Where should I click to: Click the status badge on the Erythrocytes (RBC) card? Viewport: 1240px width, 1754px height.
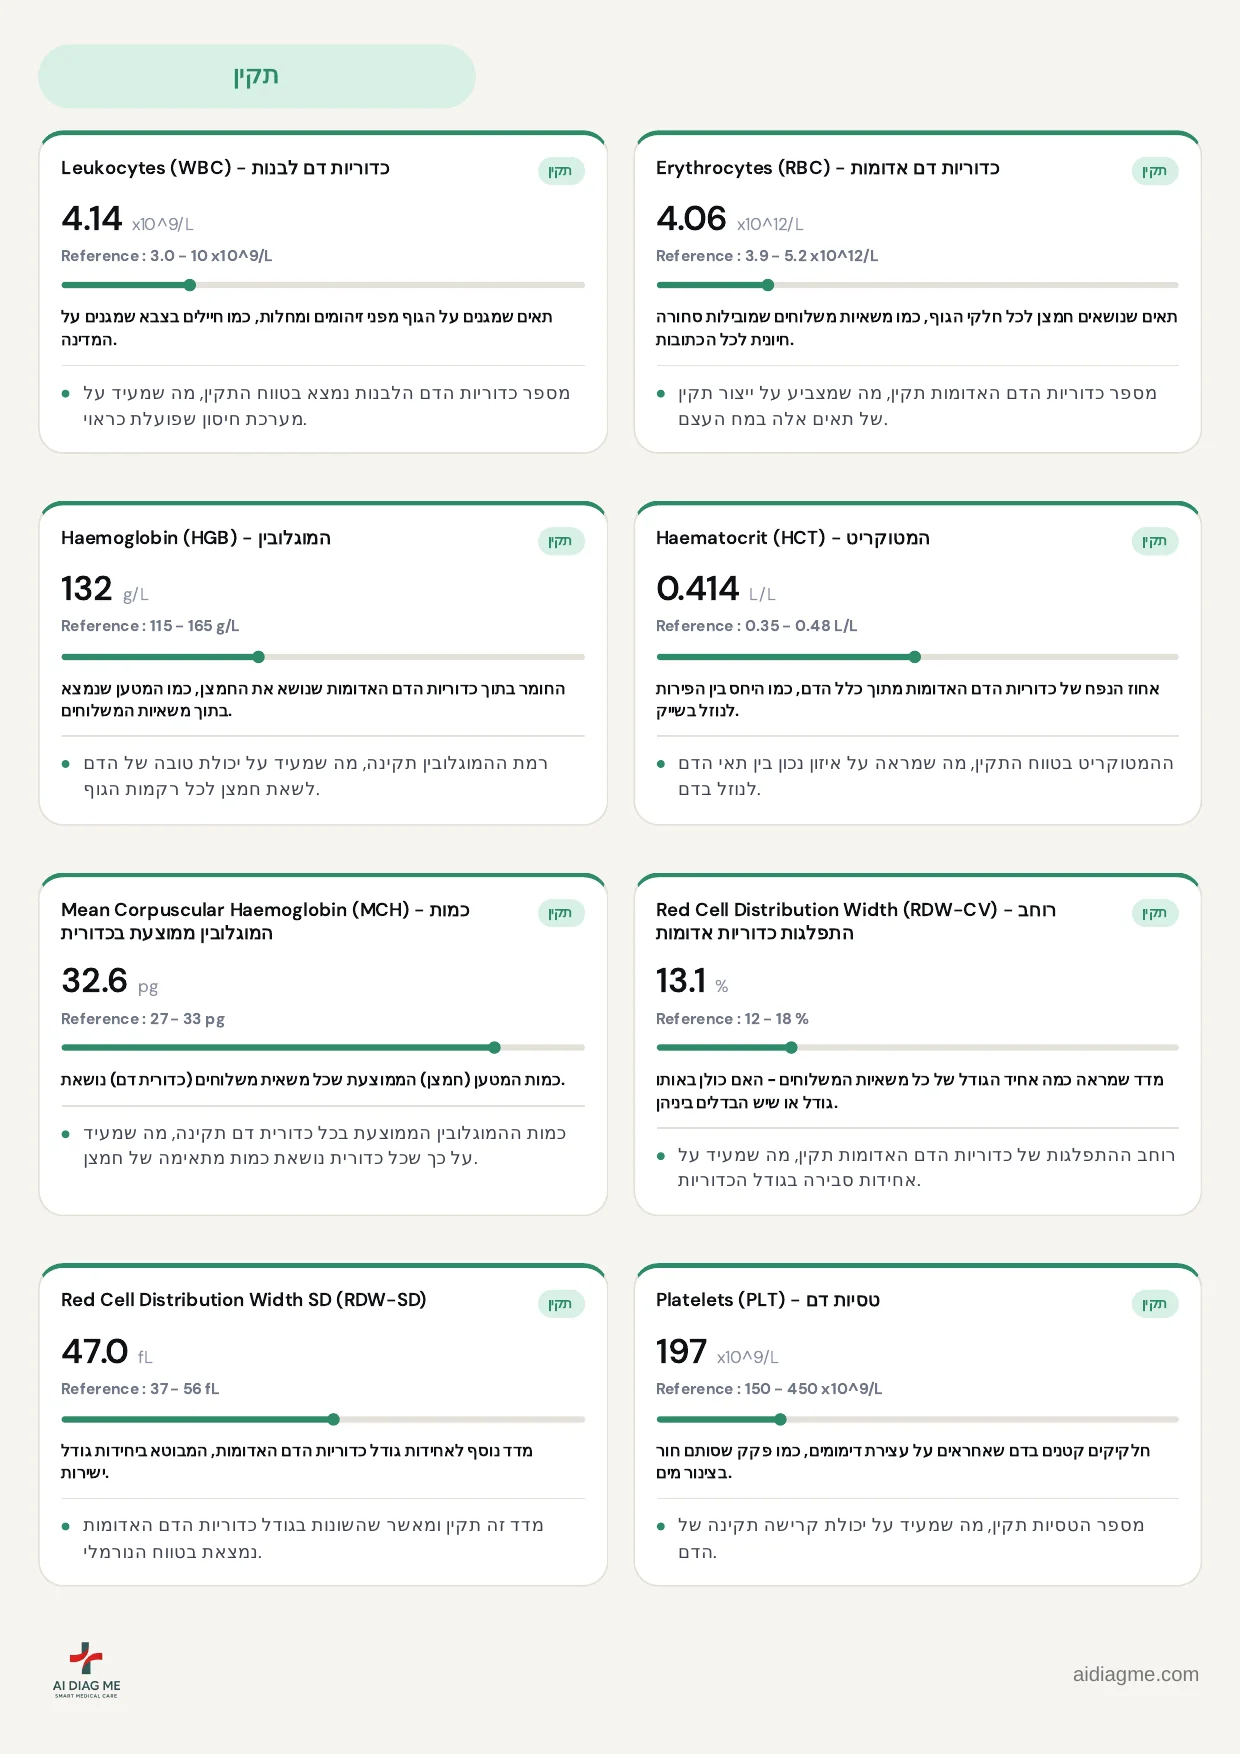click(1155, 171)
